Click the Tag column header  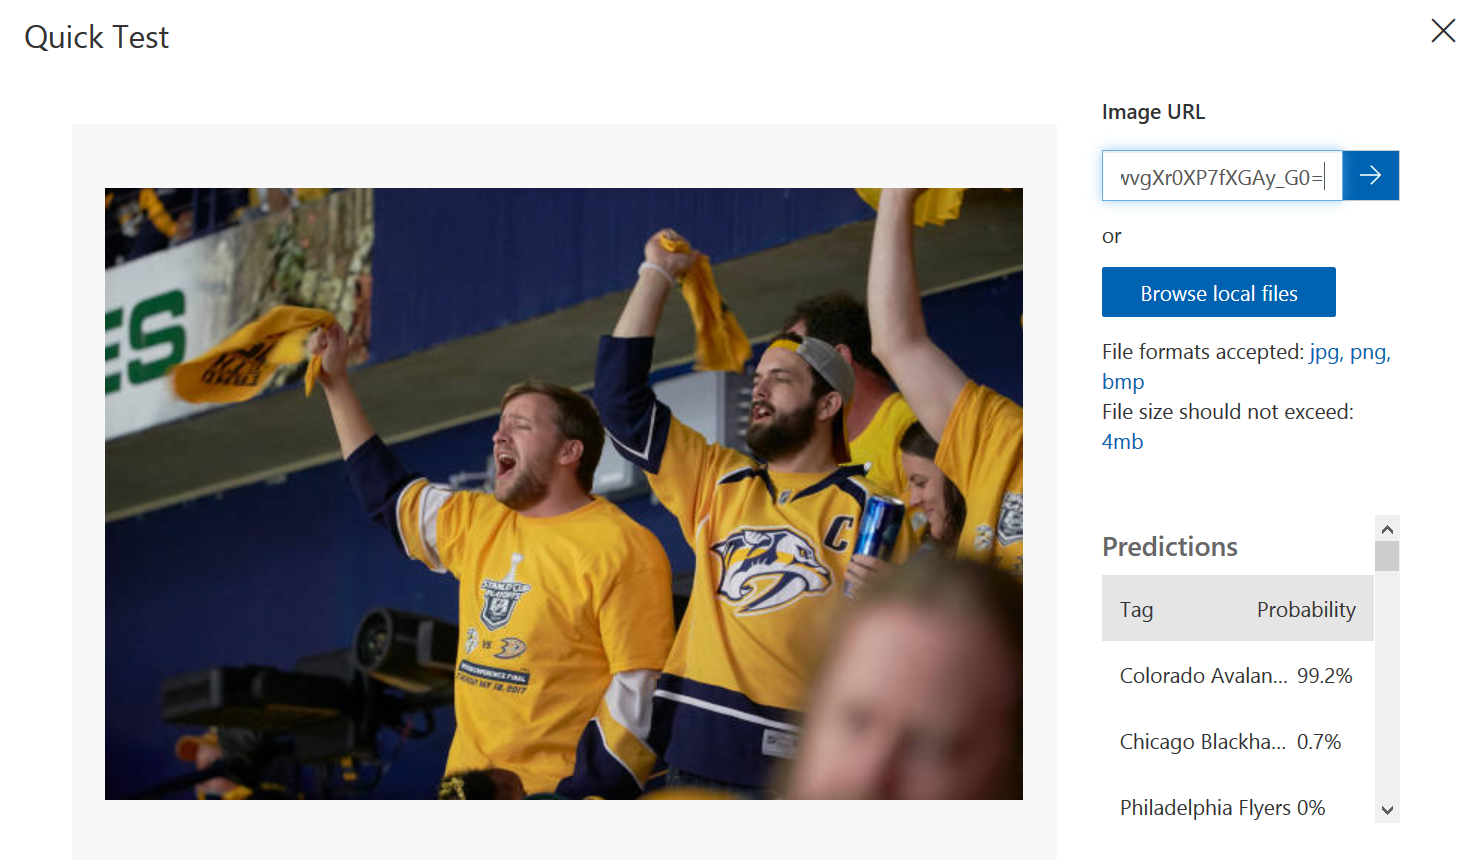coord(1136,610)
